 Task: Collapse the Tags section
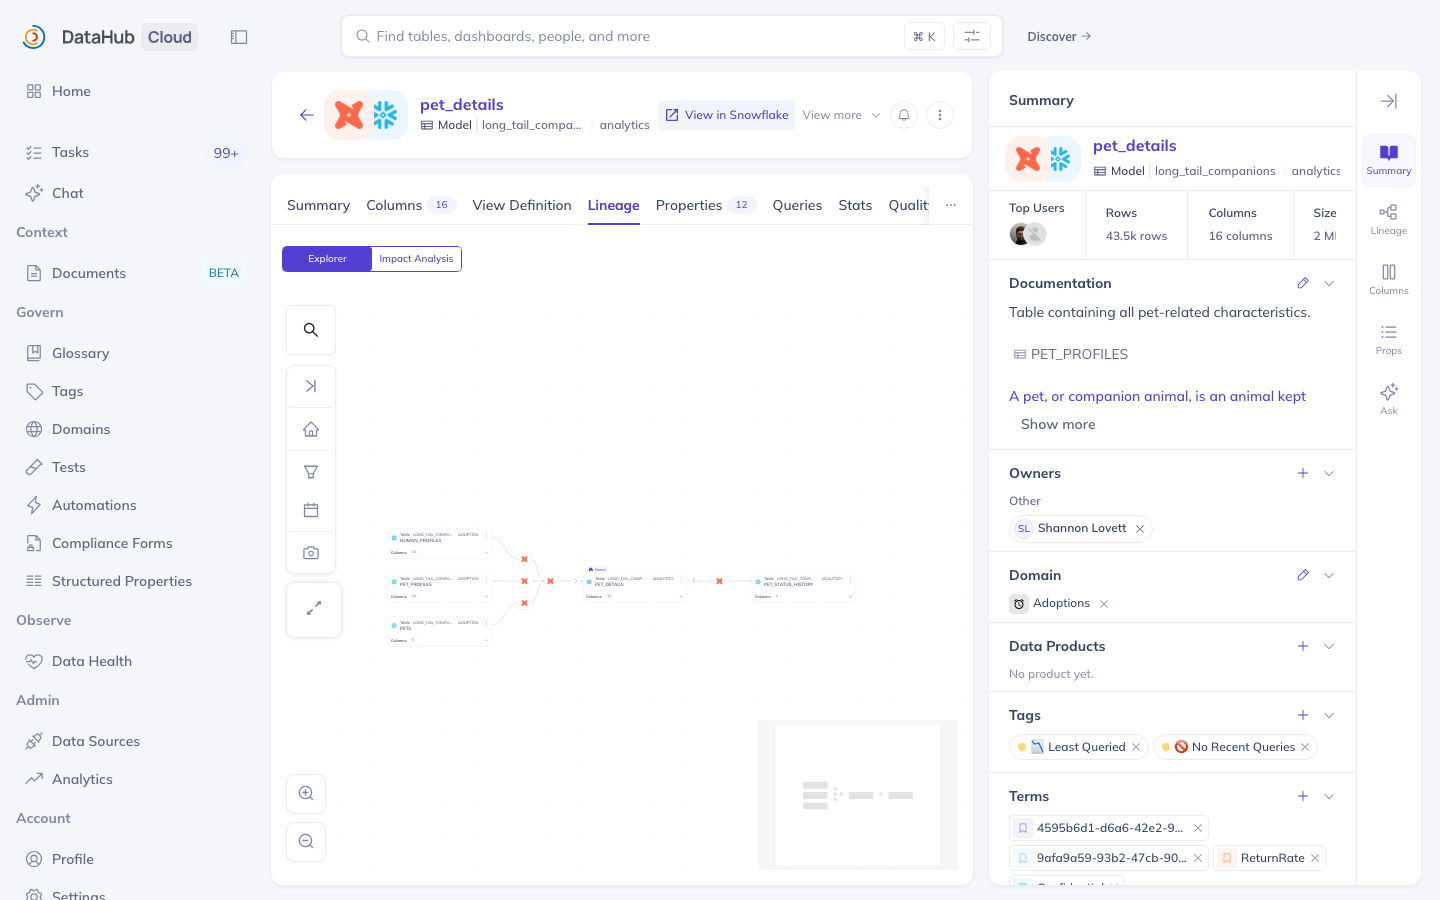pyautogui.click(x=1329, y=715)
